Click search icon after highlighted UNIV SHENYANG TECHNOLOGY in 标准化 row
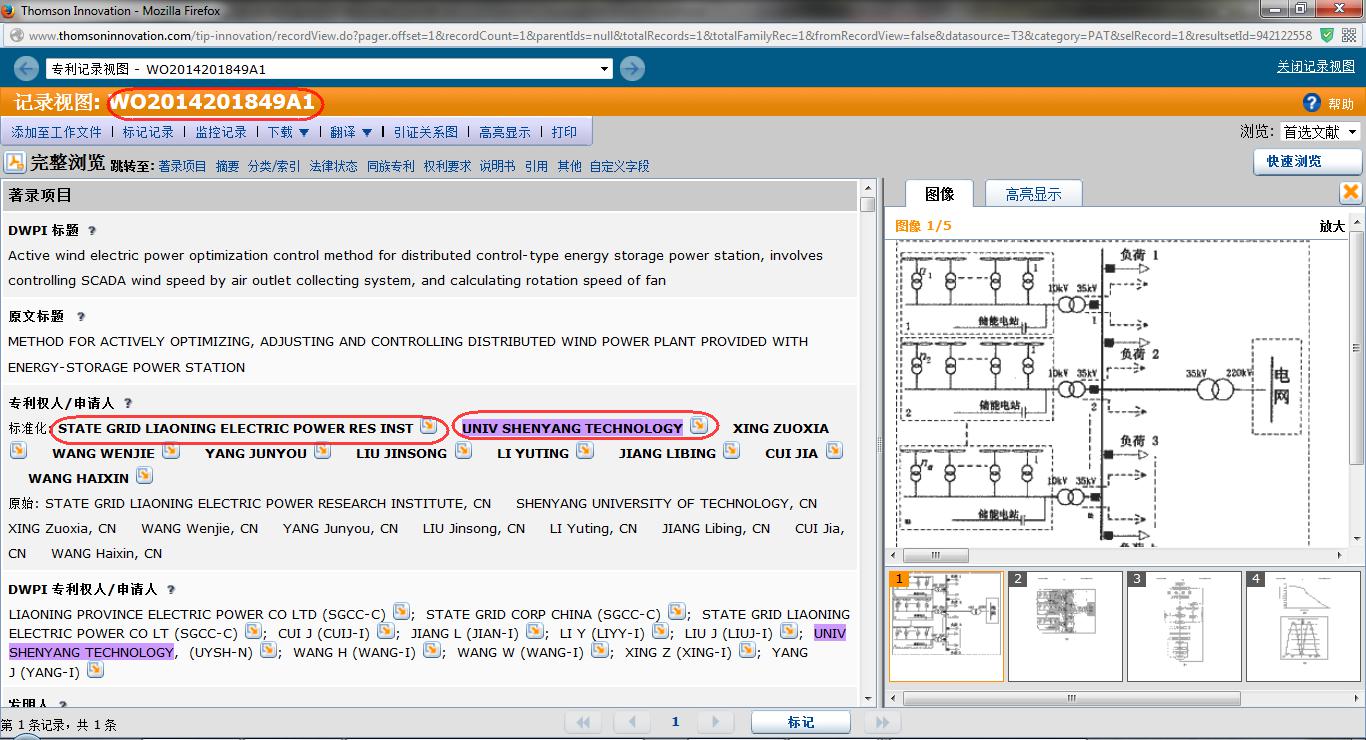The width and height of the screenshot is (1366, 740). [698, 426]
